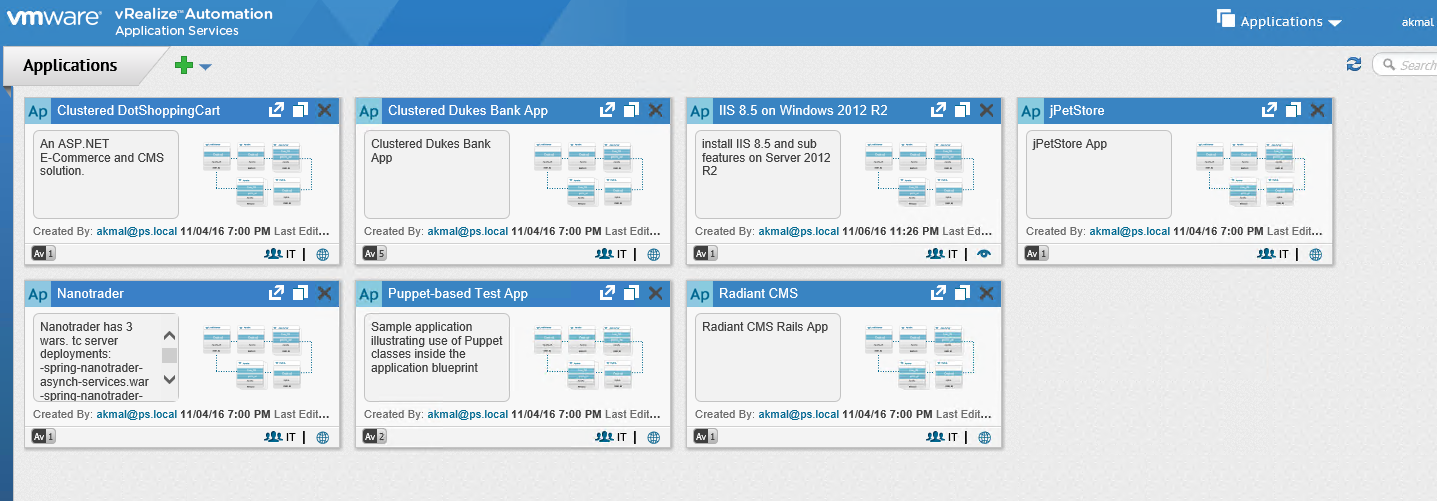Click the globe icon on Clustered Dukes Bank card

coord(653,255)
